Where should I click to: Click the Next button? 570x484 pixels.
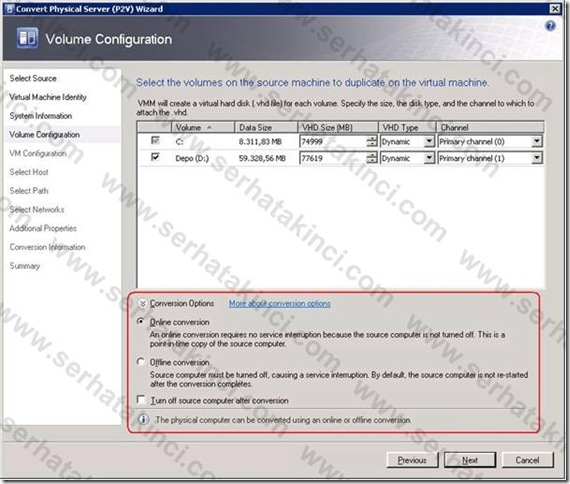tap(470, 460)
